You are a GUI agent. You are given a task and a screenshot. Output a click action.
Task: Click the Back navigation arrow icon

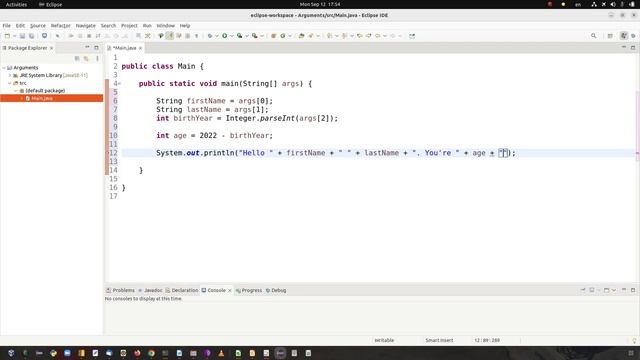coord(378,36)
